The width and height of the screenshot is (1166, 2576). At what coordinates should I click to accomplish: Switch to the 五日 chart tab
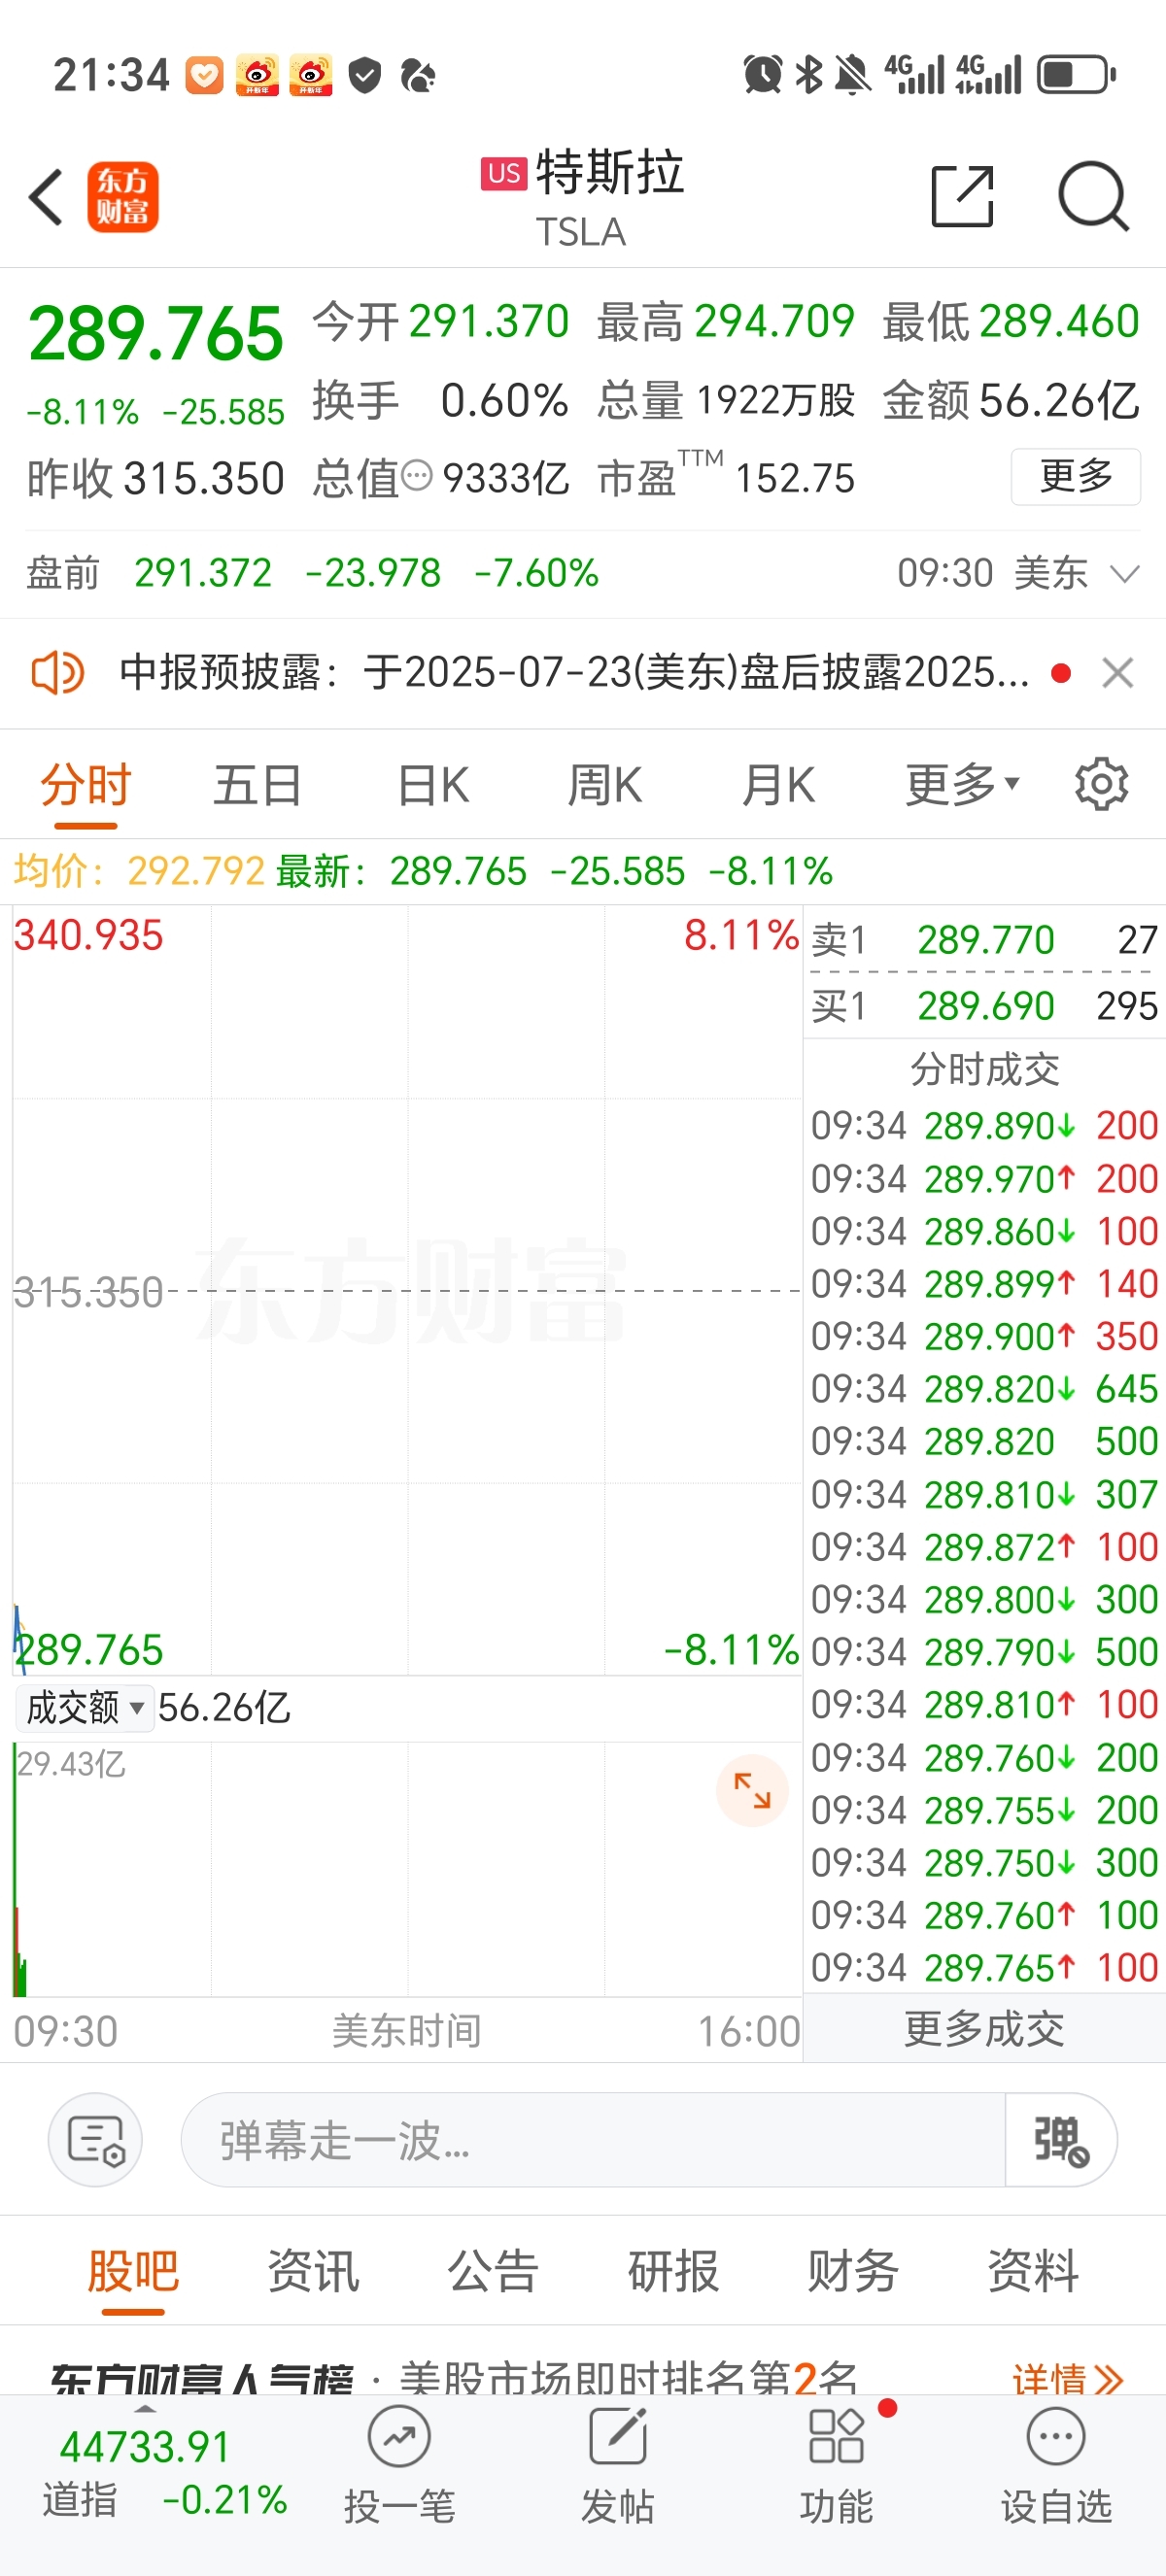click(258, 785)
